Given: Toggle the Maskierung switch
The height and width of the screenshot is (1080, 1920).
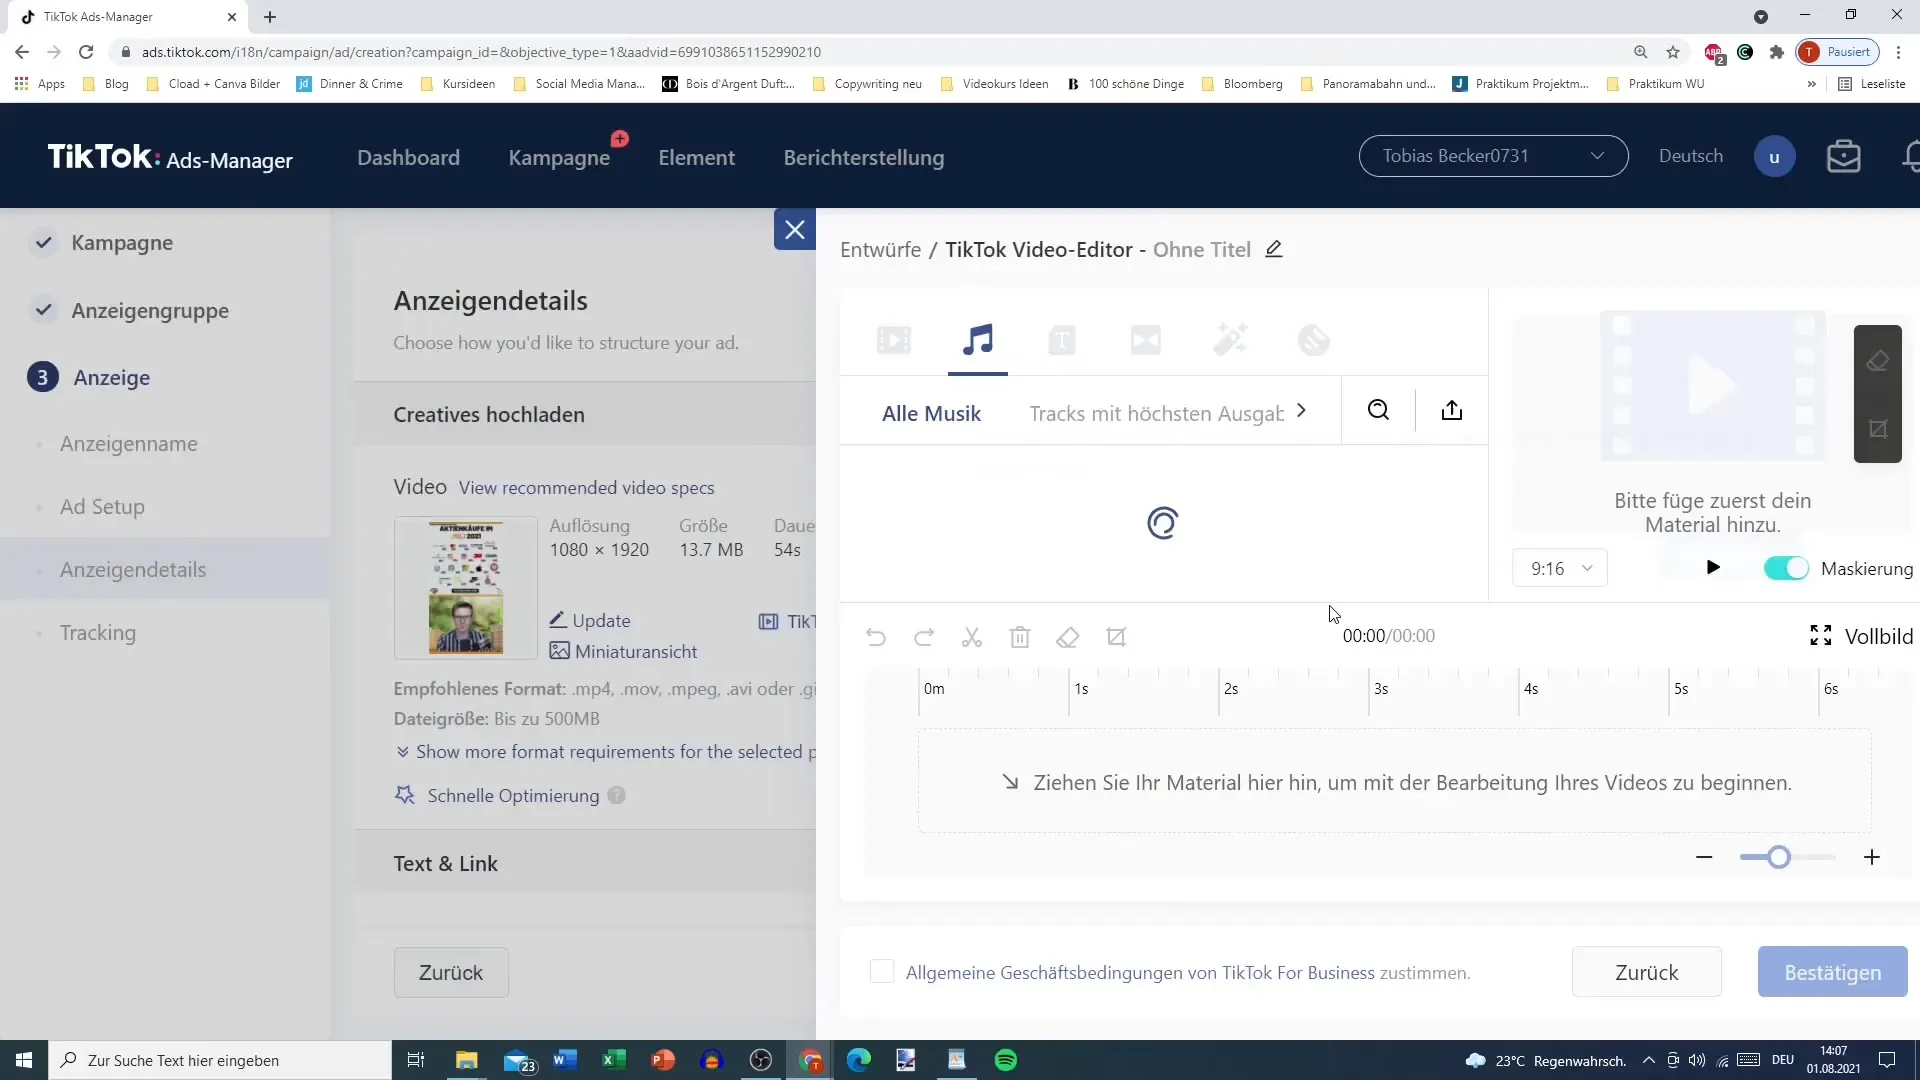Looking at the screenshot, I should click(x=1786, y=568).
